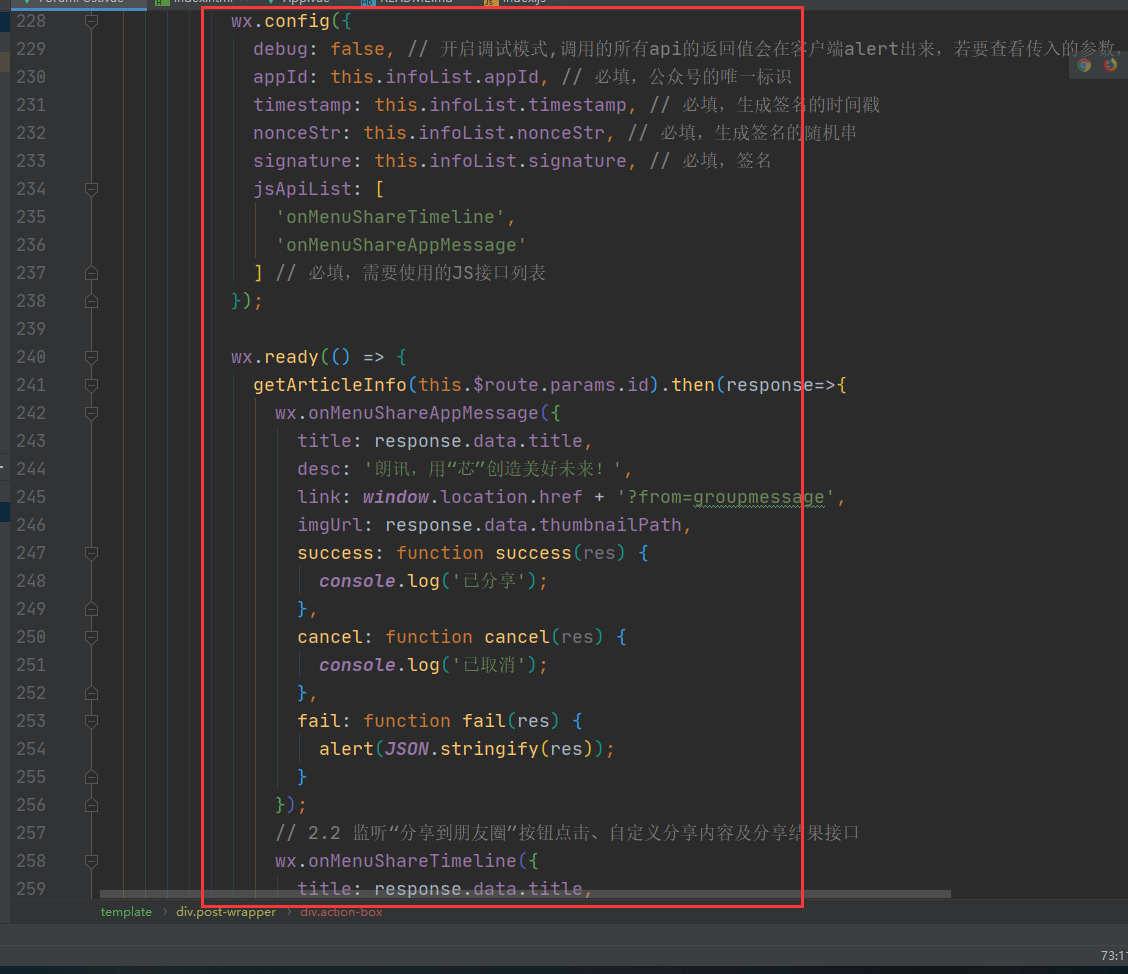Click the 'alert' call on line 254
This screenshot has width=1128, height=974.
tap(346, 750)
